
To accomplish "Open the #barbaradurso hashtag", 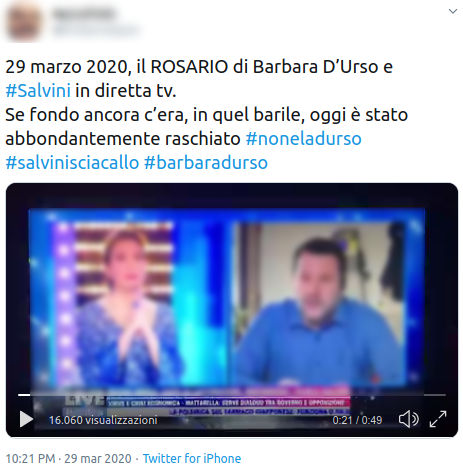I will pos(206,163).
